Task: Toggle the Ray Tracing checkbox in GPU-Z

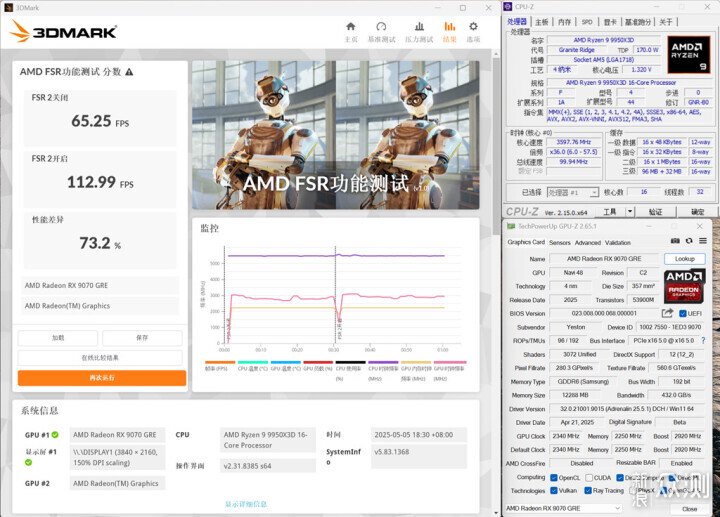Action: (588, 490)
